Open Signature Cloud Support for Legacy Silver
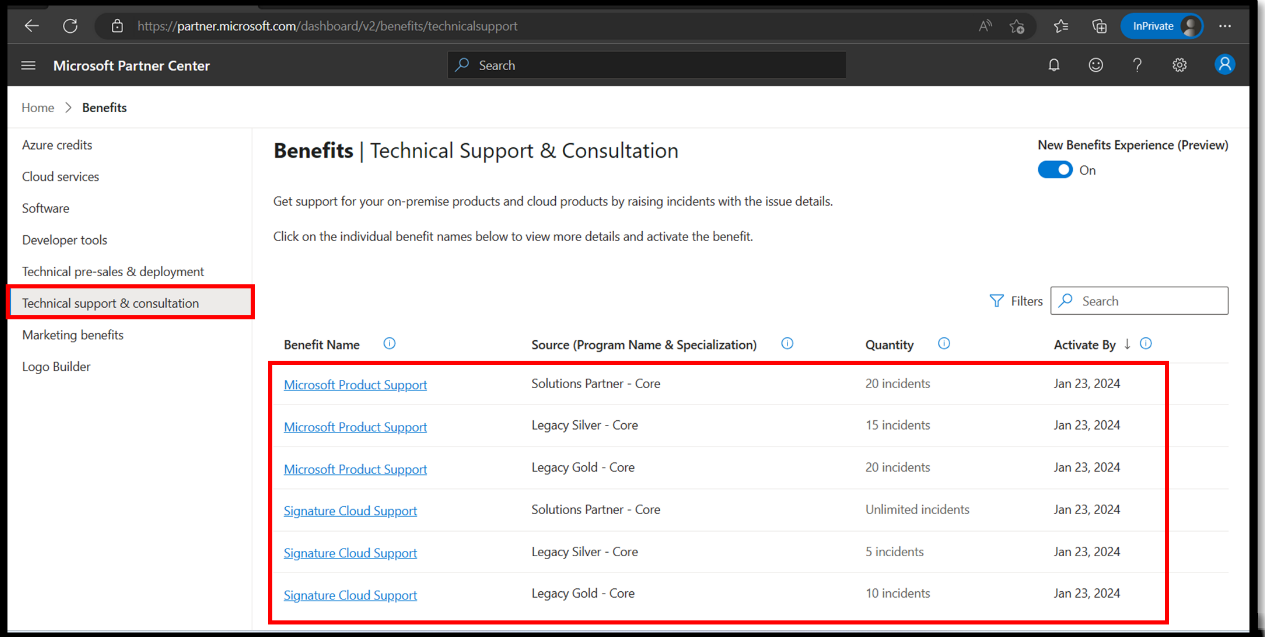This screenshot has height=637, width=1265. point(350,553)
